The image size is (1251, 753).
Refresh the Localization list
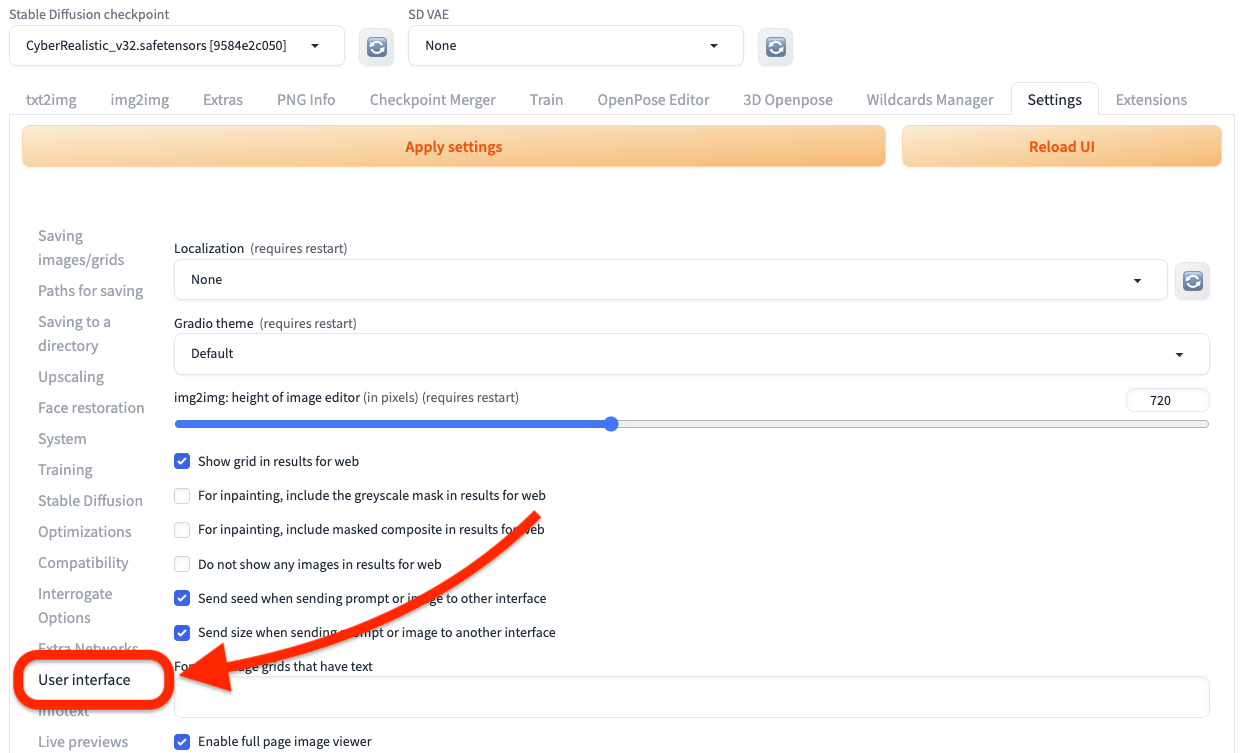[x=1192, y=281]
